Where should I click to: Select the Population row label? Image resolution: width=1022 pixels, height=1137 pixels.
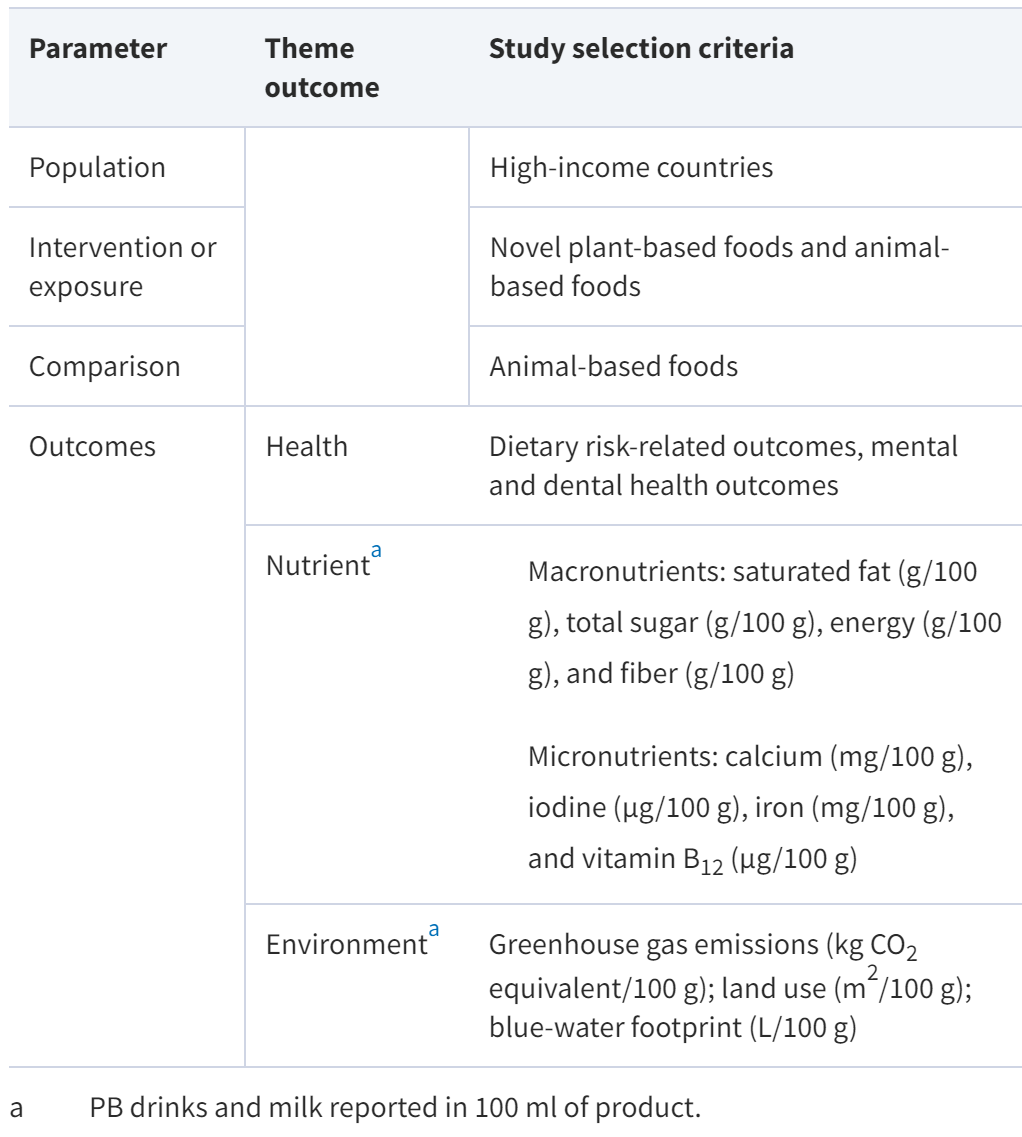[x=97, y=168]
